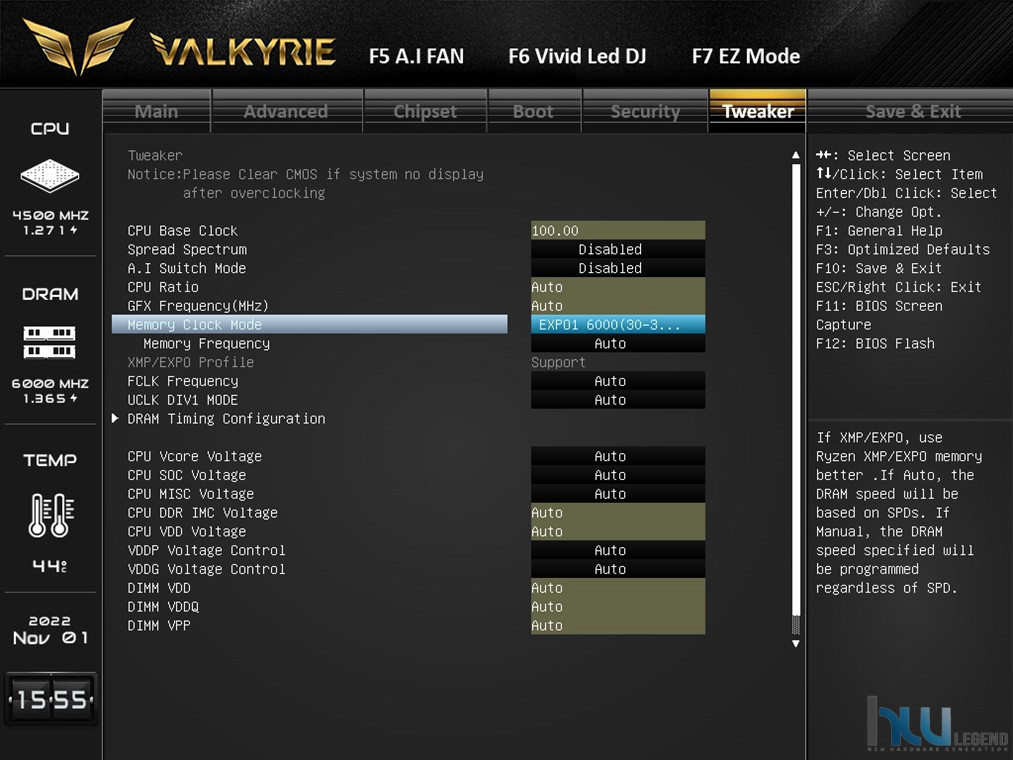Select the GFX Frequency(MHz) label
Screen dimensions: 1013x760
198,306
